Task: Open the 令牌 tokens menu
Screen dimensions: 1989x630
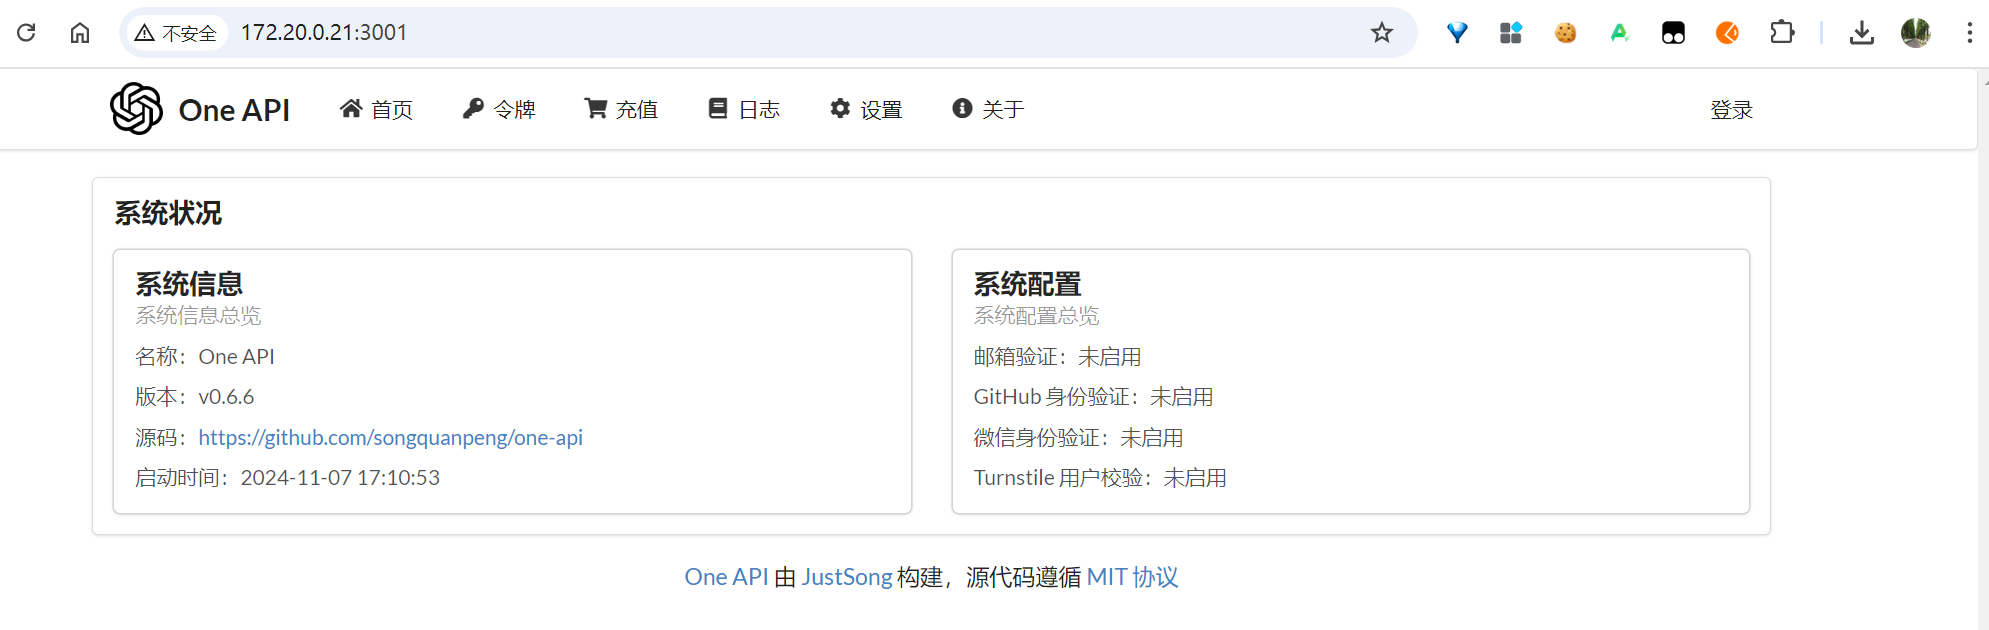Action: tap(499, 109)
